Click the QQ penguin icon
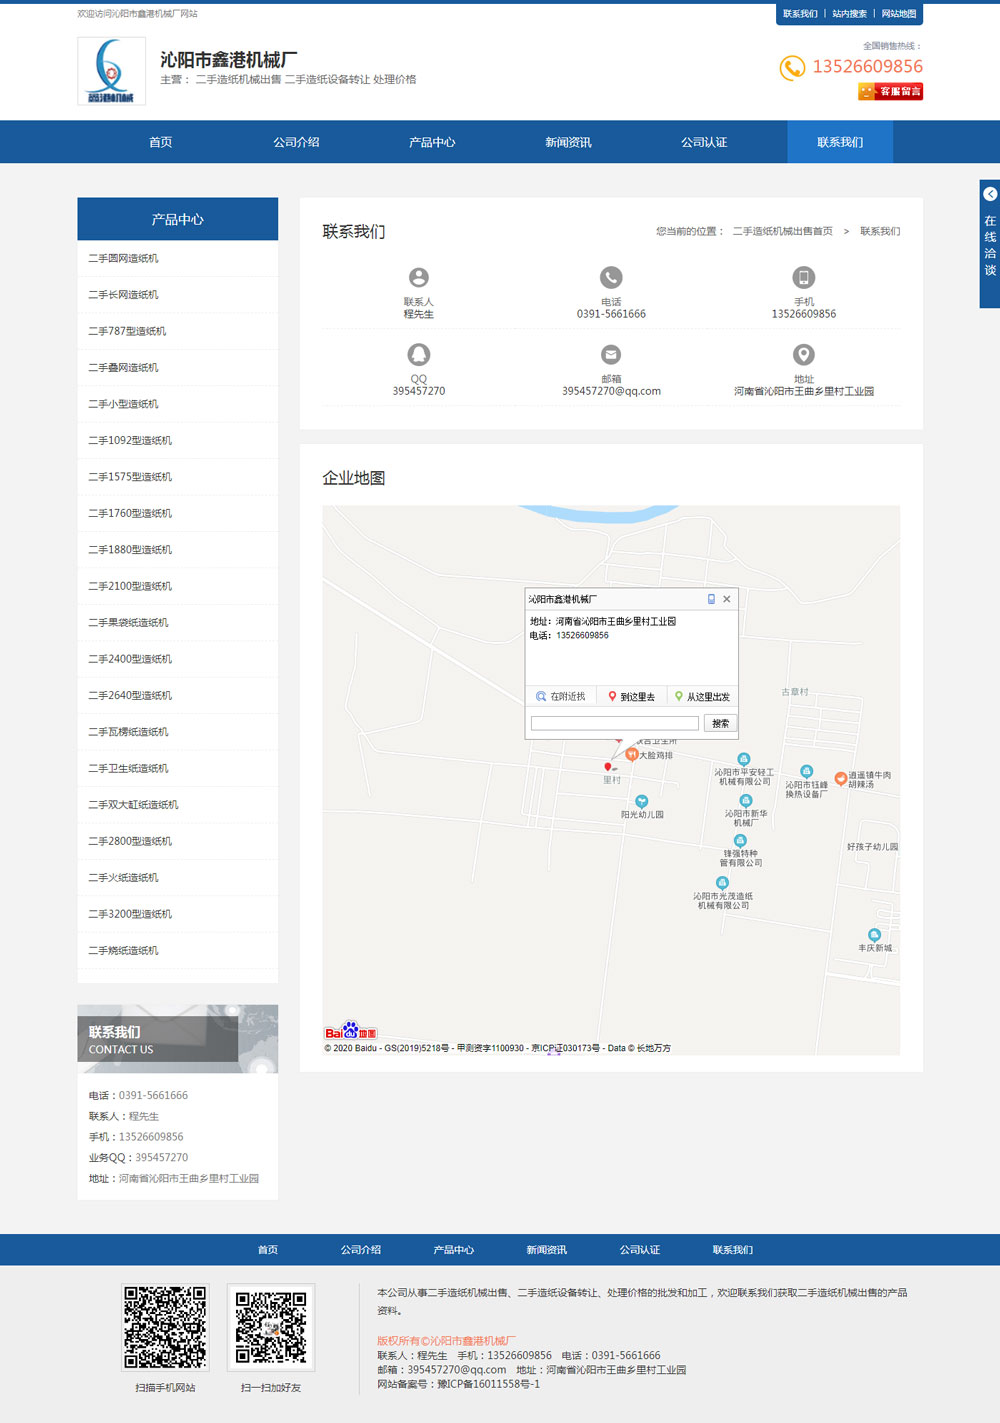 tap(418, 354)
